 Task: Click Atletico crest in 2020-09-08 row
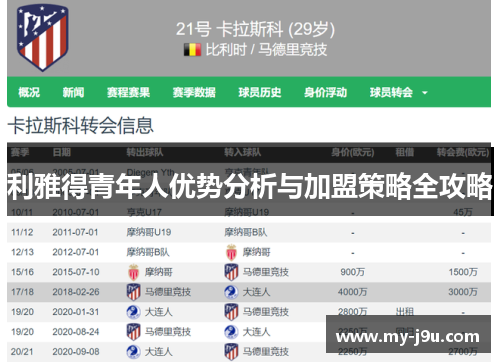231,352
